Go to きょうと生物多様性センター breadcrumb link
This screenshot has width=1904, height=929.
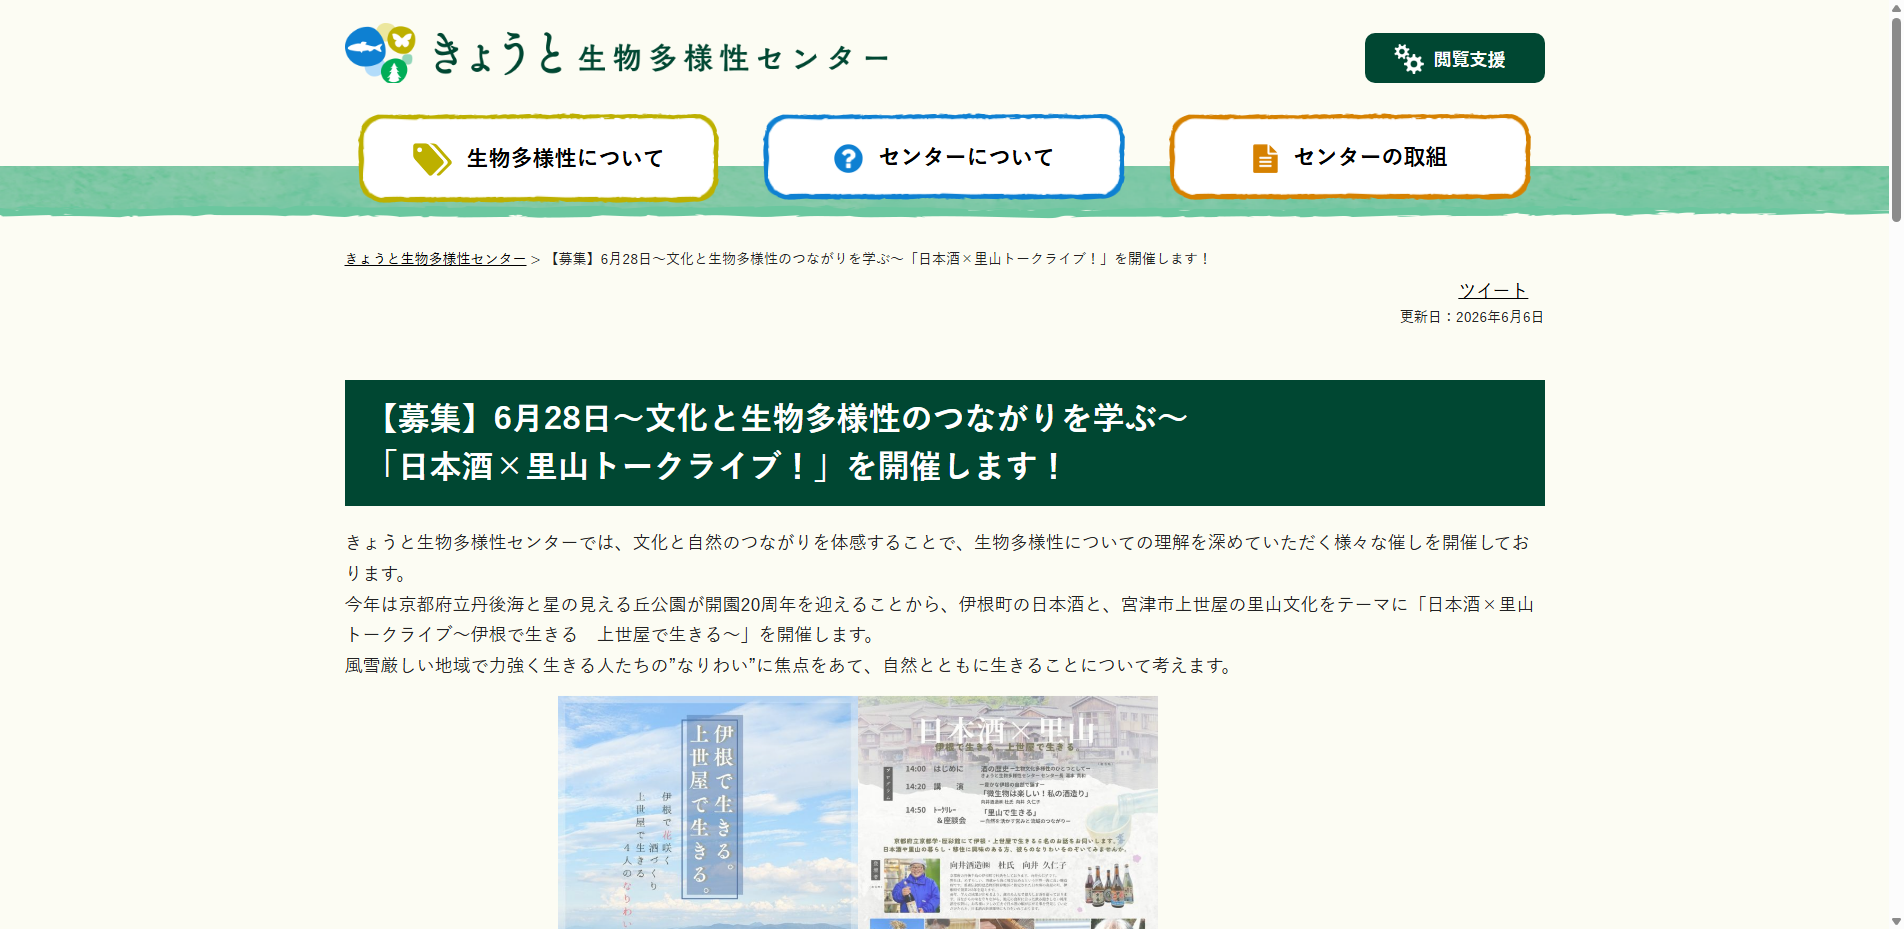[x=435, y=259]
